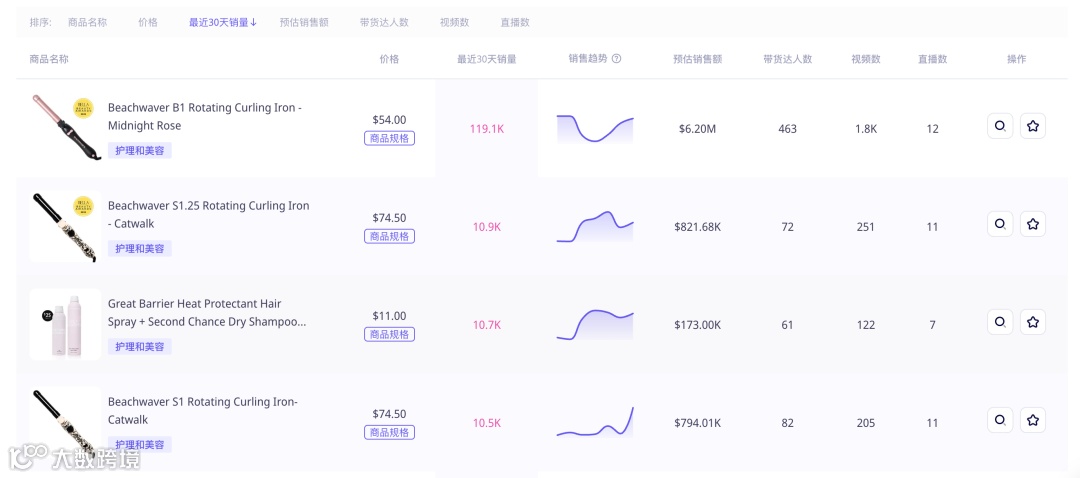The width and height of the screenshot is (1080, 478).
Task: Open Beachwaver S1.25 Catwalk product thumbnail
Action: [65, 227]
